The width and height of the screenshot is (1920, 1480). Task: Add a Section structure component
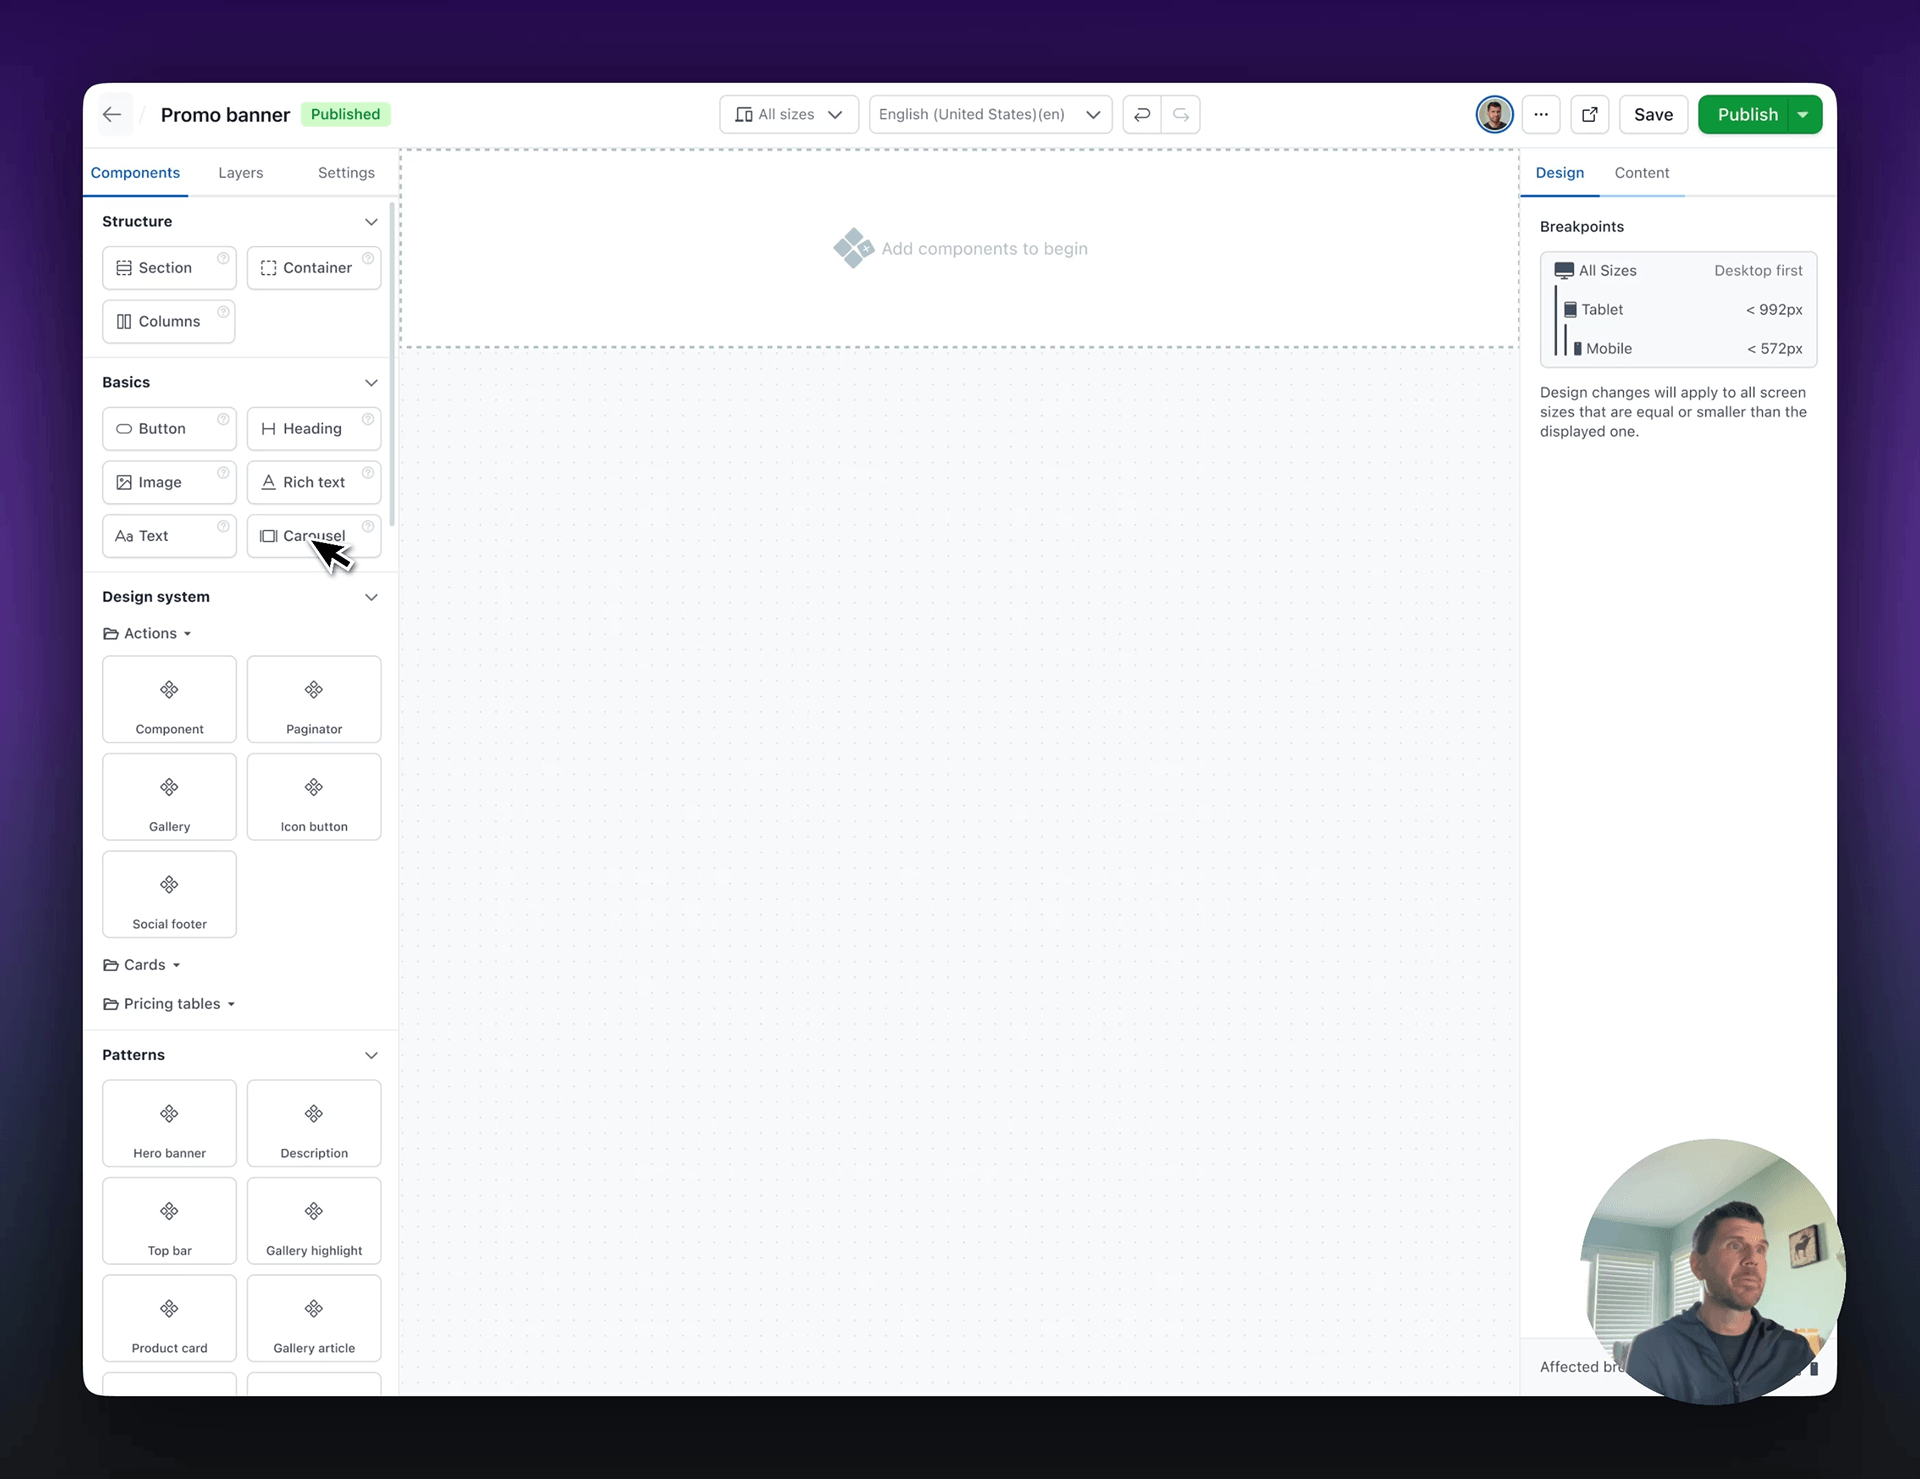coord(169,268)
